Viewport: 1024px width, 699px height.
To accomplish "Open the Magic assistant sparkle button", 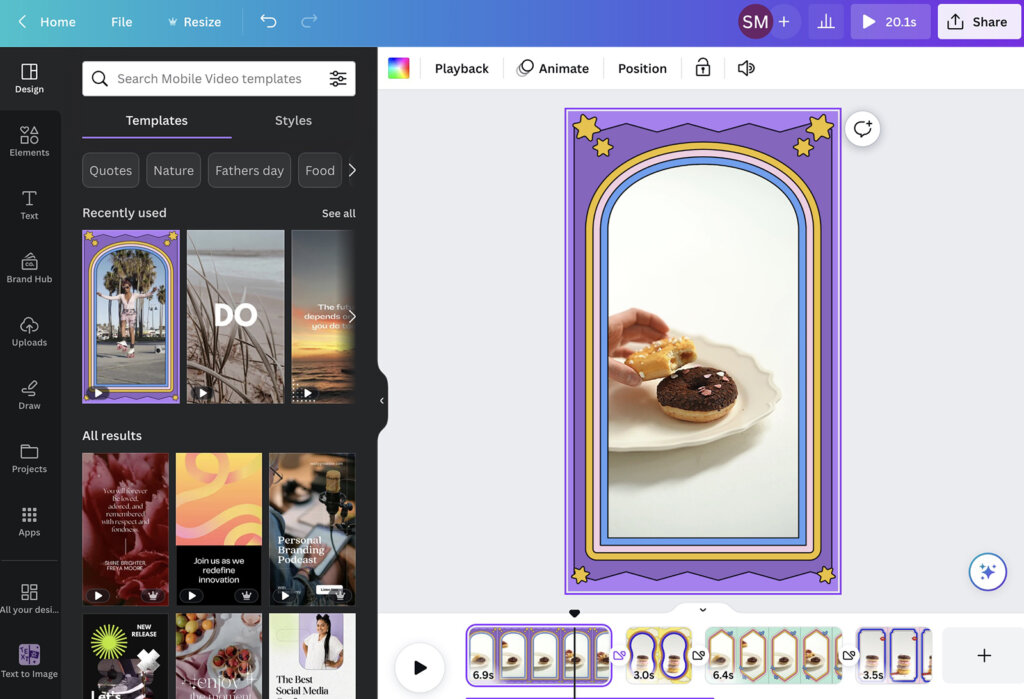I will point(987,571).
